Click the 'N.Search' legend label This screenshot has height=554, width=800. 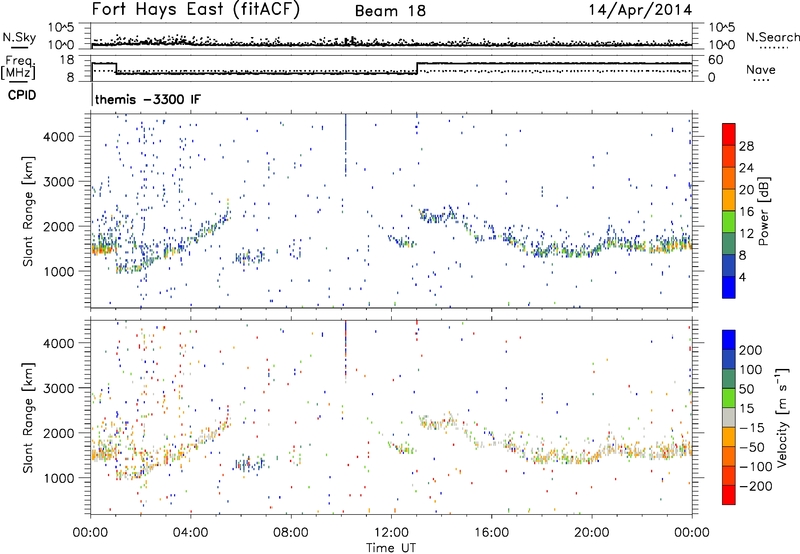tap(773, 37)
